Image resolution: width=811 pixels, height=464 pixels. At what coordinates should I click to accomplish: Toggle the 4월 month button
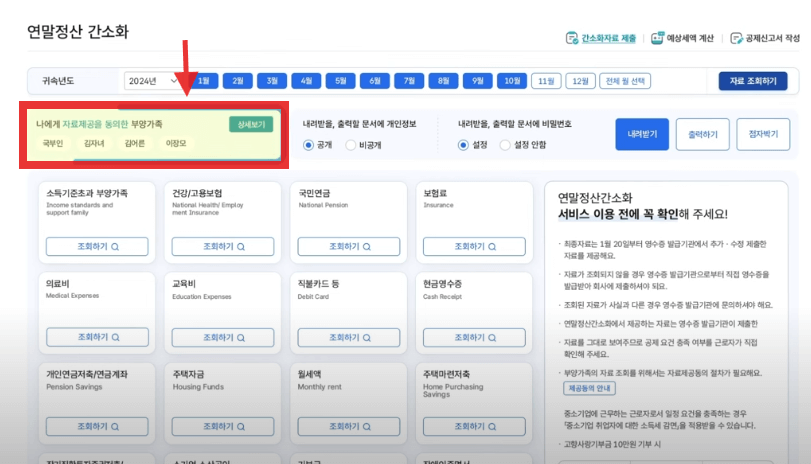(306, 81)
